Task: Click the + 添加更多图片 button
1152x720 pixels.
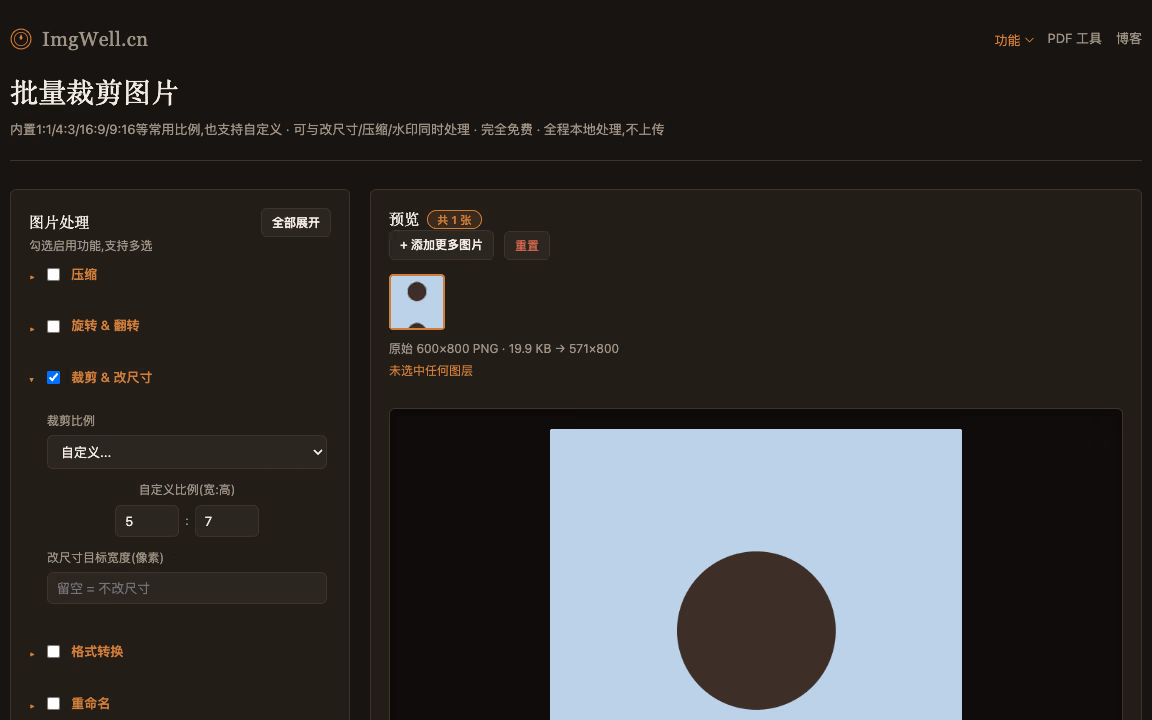Action: coord(441,245)
